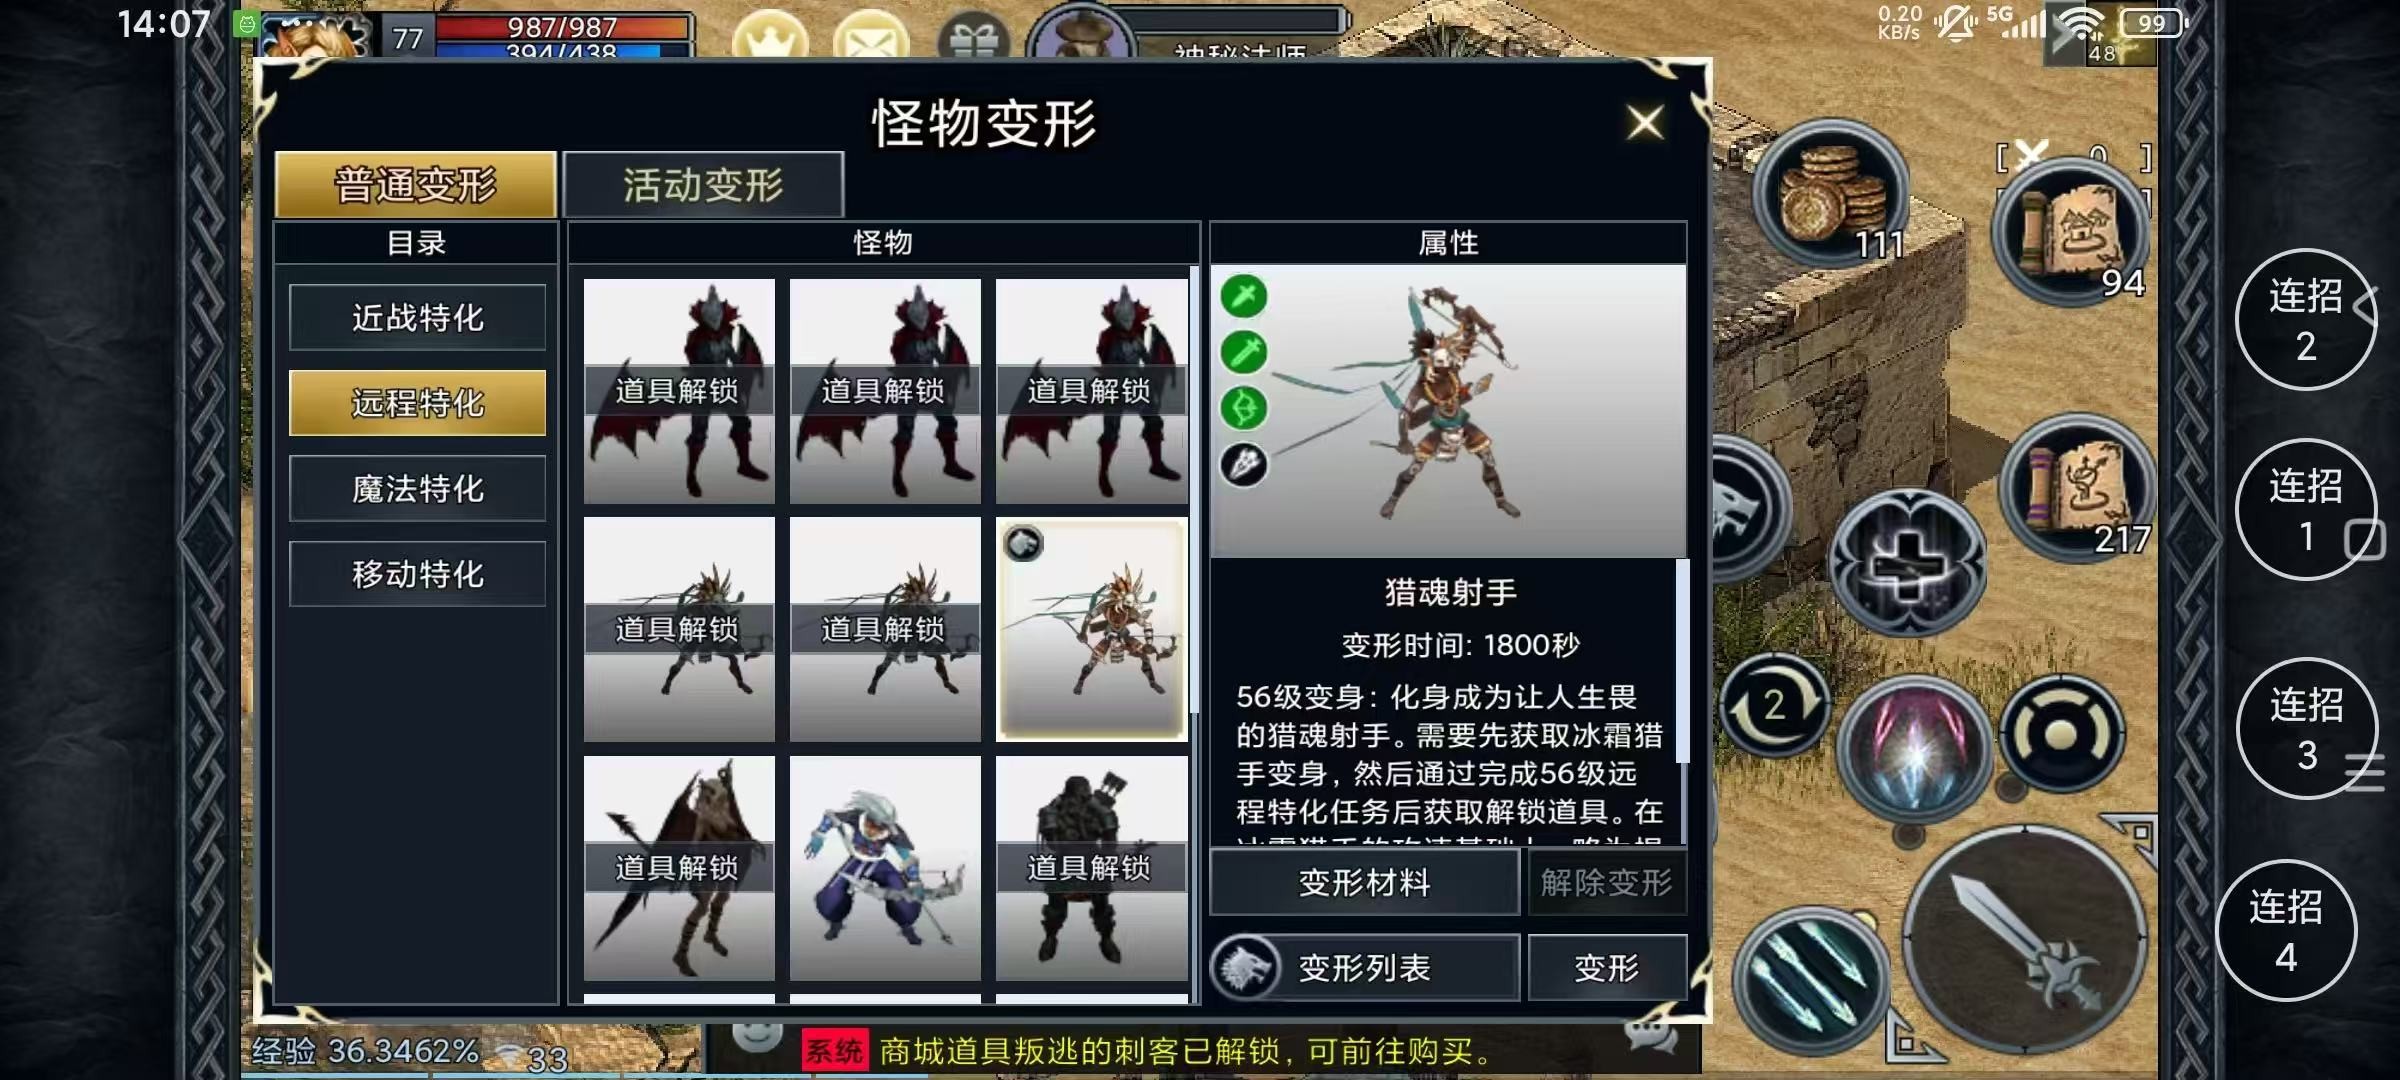The width and height of the screenshot is (2400, 1080).
Task: Open the 移动特化 category
Action: click(x=418, y=574)
